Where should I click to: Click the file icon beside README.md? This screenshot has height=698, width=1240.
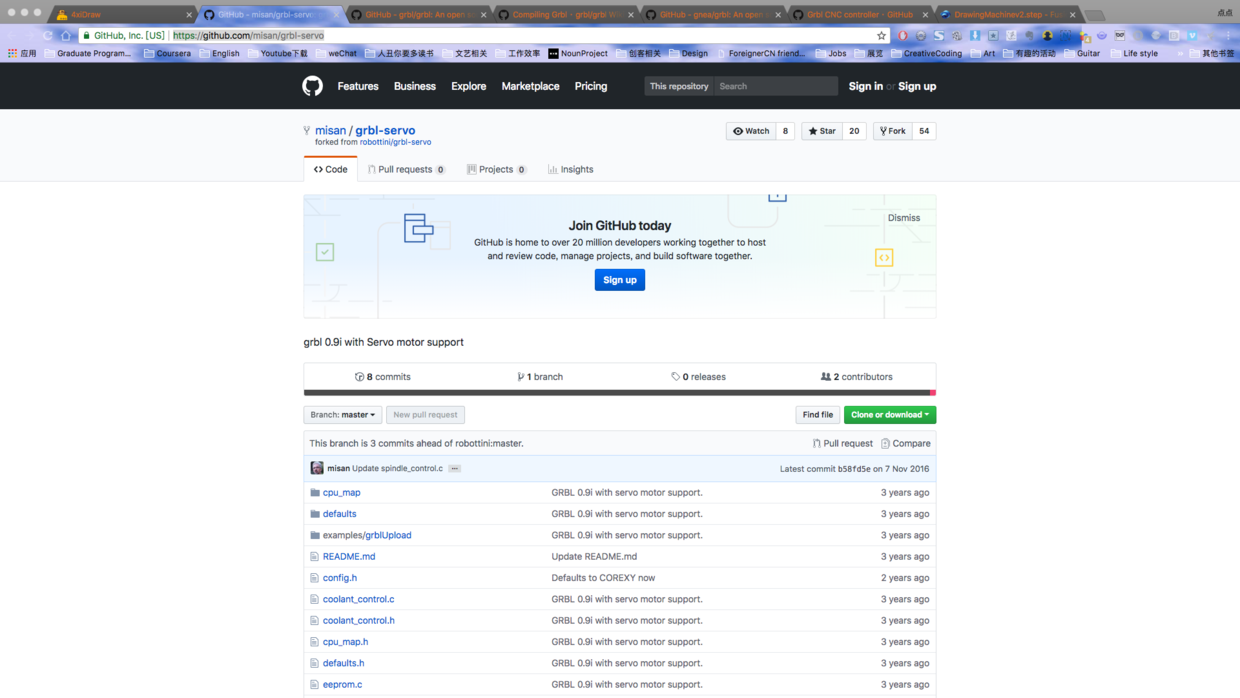coord(314,557)
